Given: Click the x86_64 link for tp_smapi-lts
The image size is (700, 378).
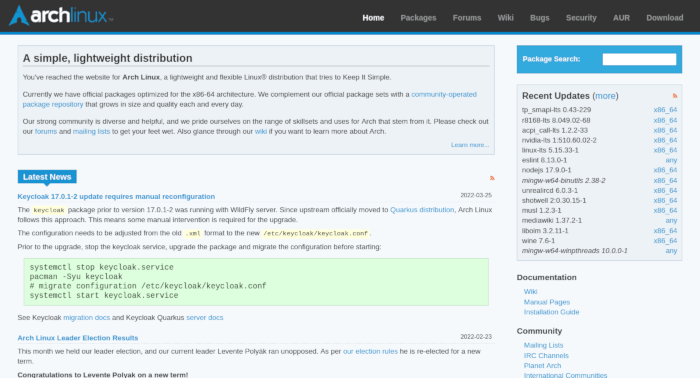Looking at the screenshot, I should click(665, 110).
